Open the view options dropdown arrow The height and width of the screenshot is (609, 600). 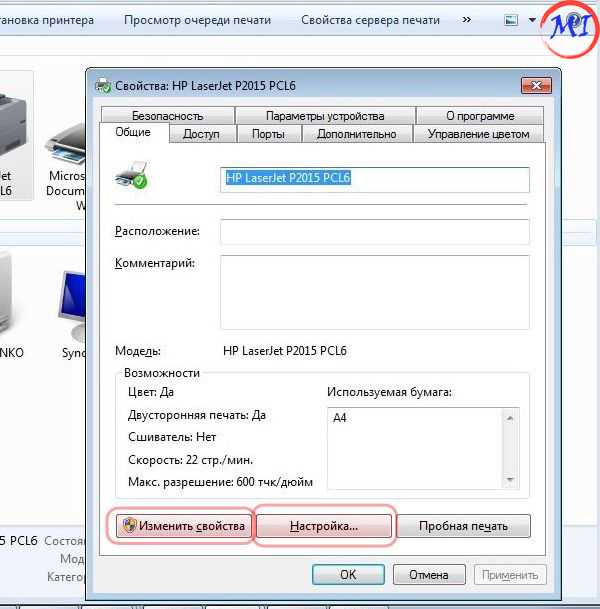tap(532, 20)
